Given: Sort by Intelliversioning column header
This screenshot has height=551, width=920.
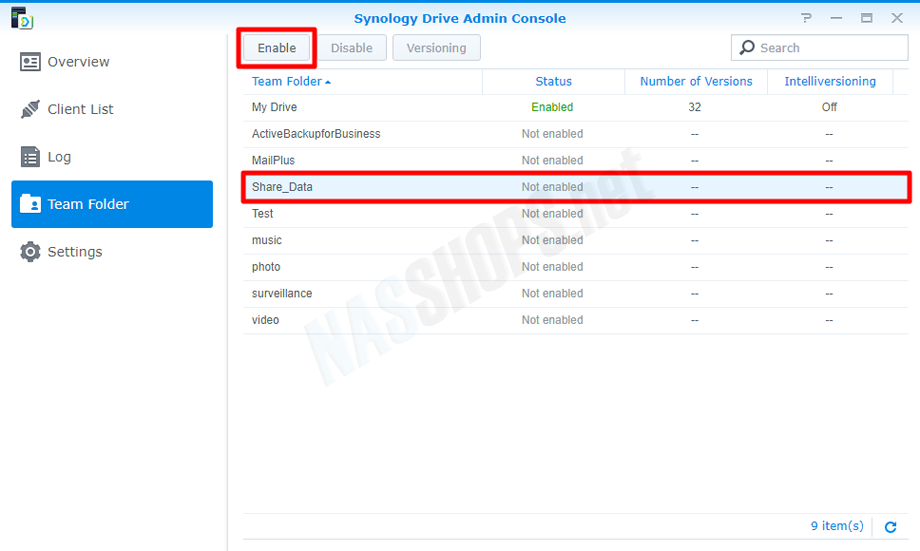Looking at the screenshot, I should tap(830, 82).
